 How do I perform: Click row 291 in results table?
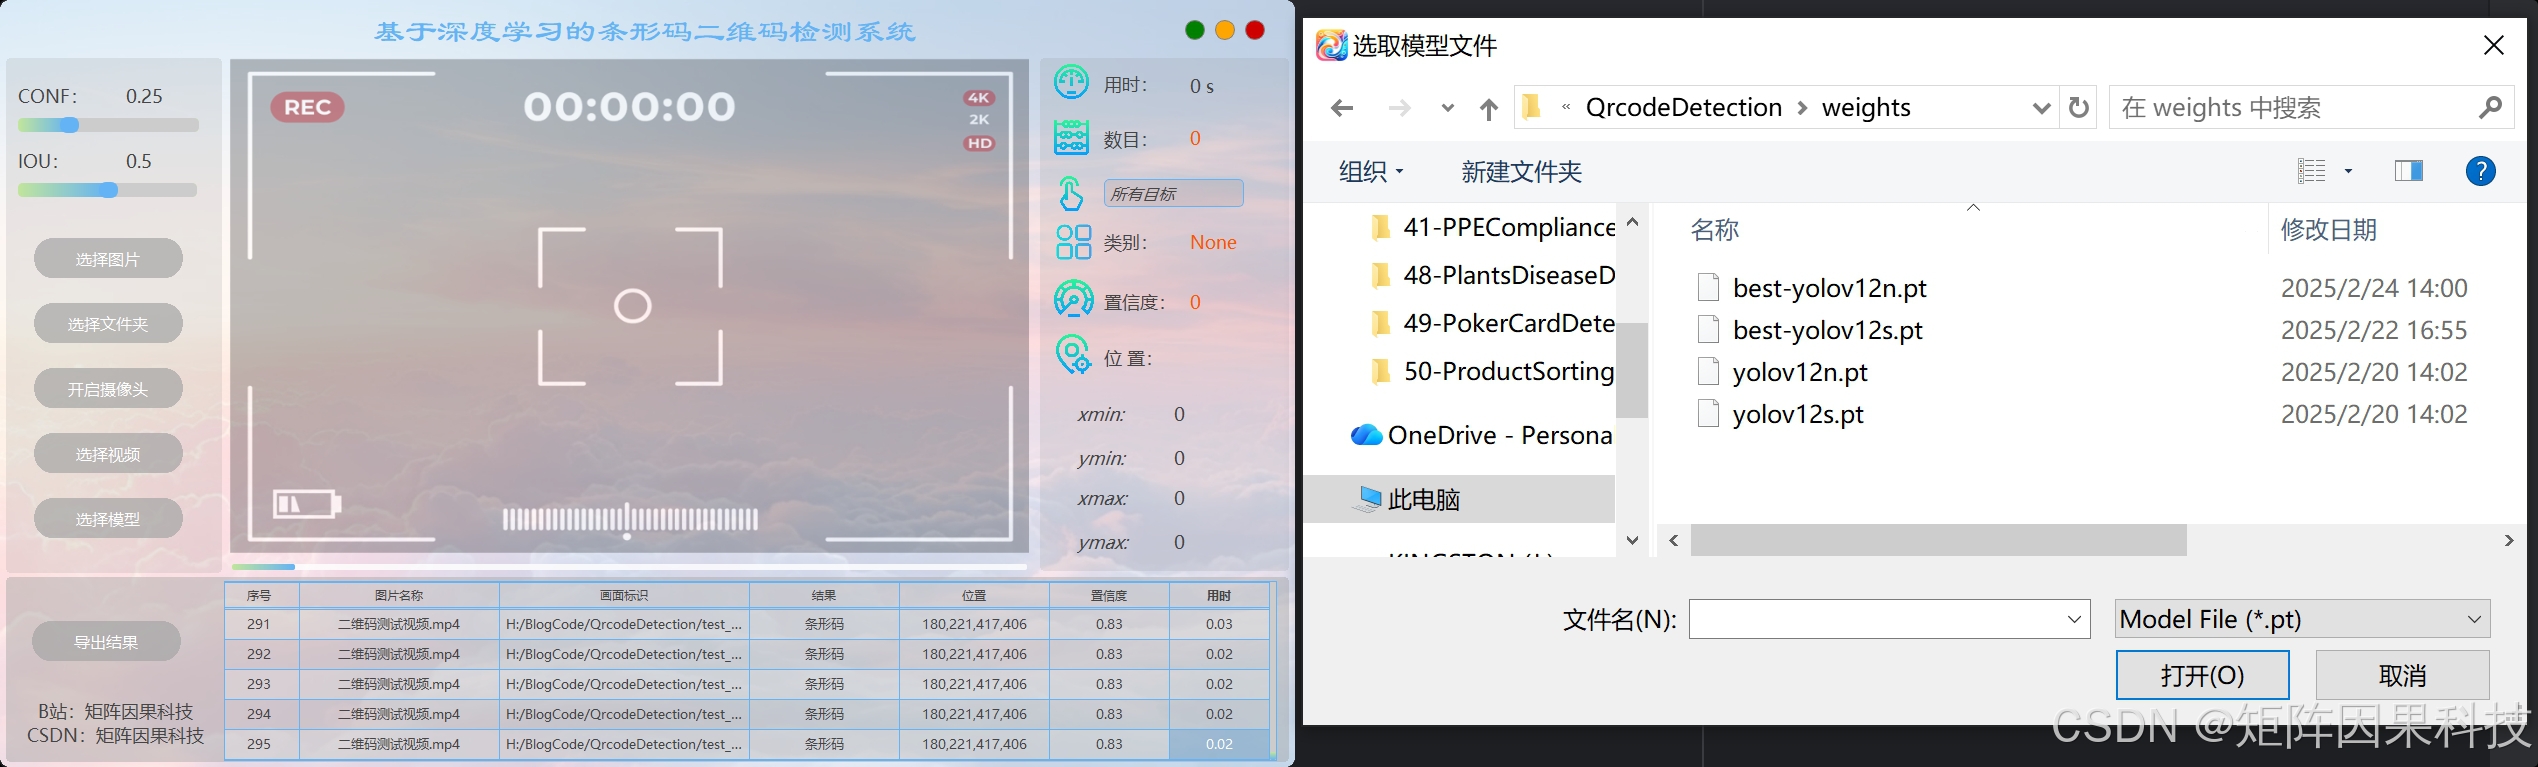[747, 624]
